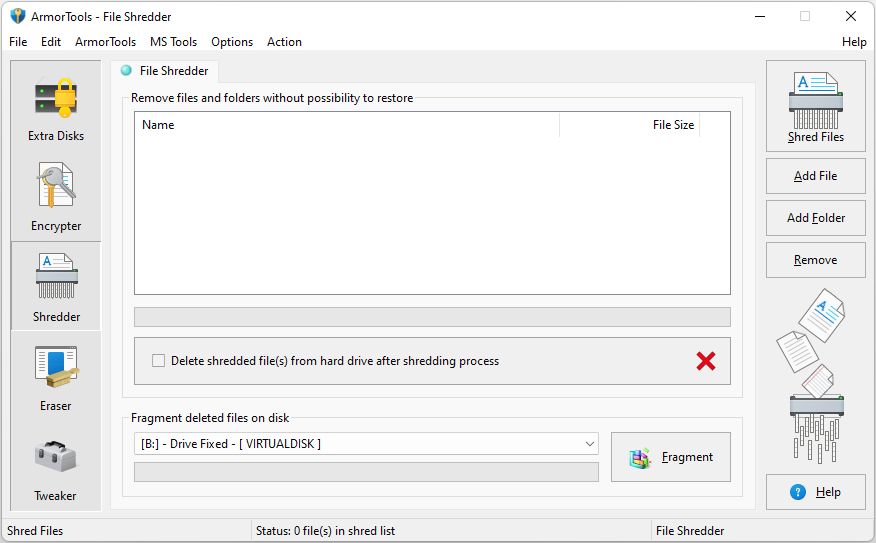The image size is (876, 543).
Task: Launch the Tweaker toolbox
Action: click(x=56, y=466)
